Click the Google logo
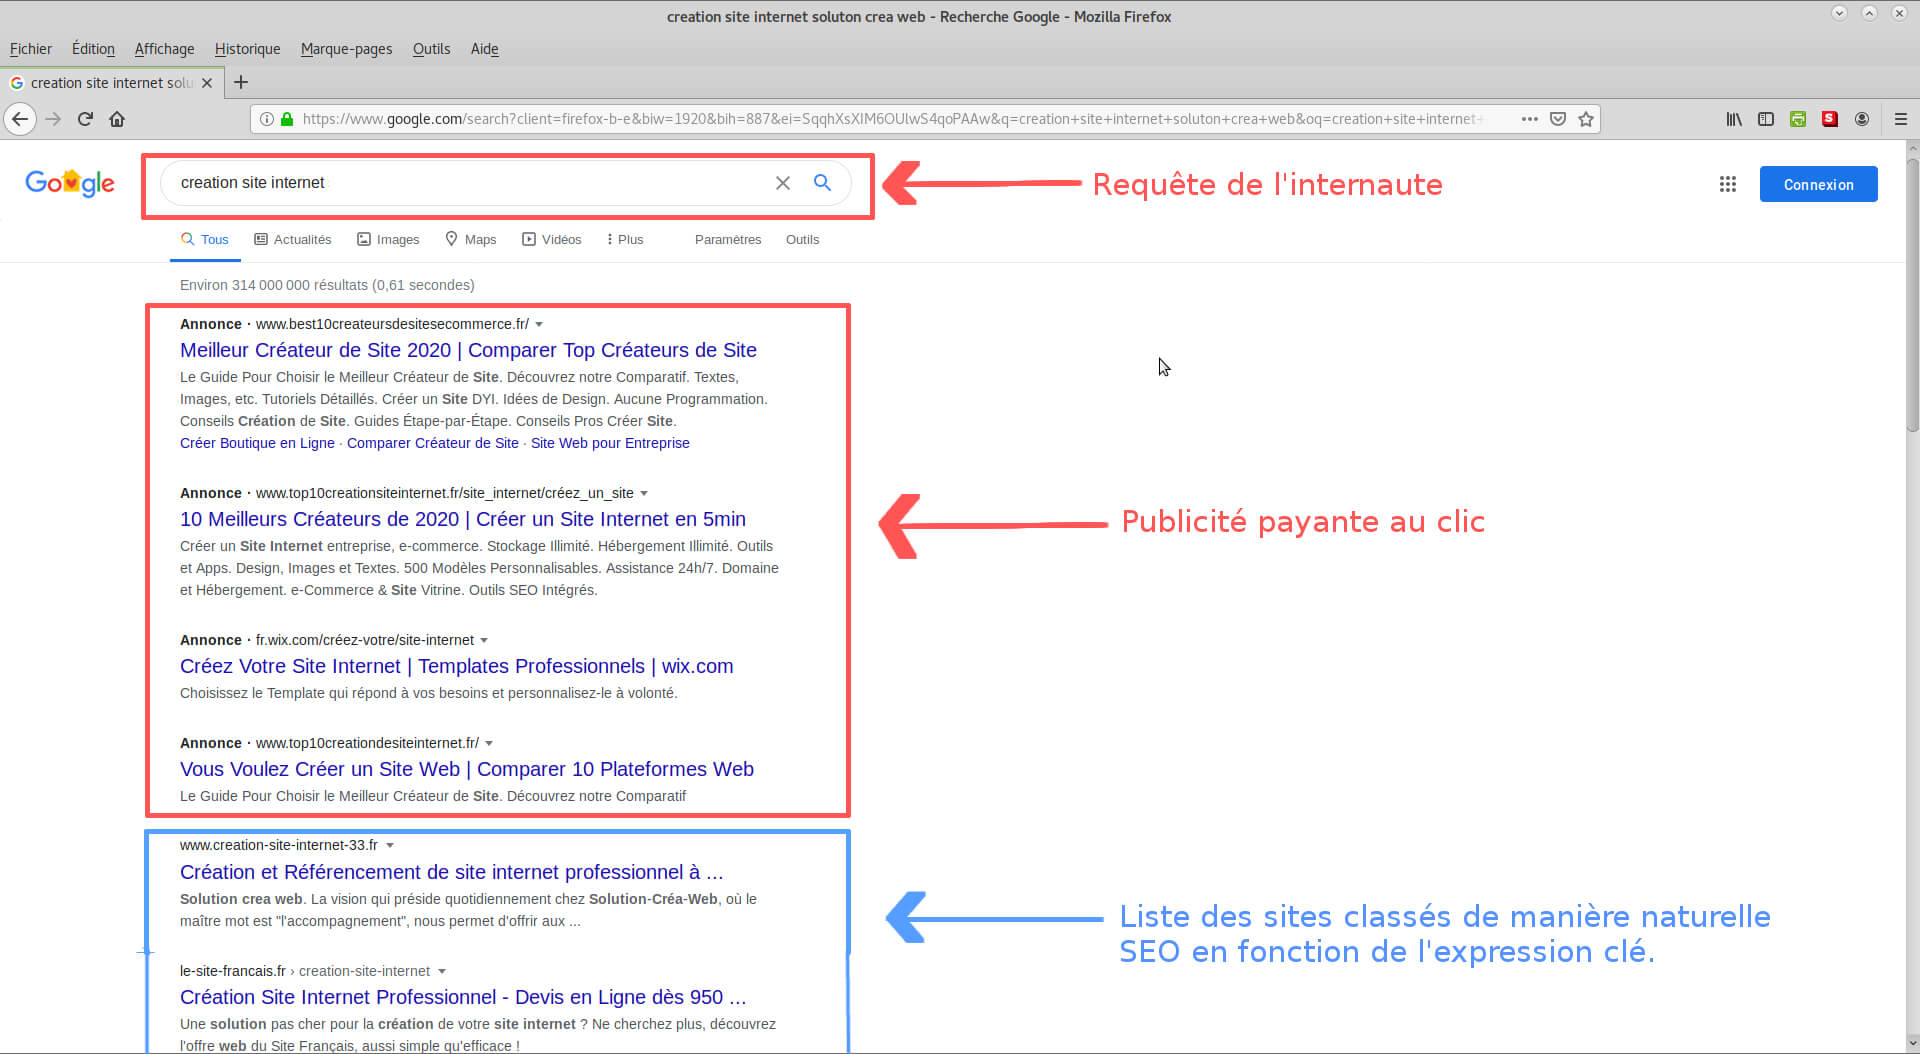1920x1054 pixels. click(x=70, y=183)
